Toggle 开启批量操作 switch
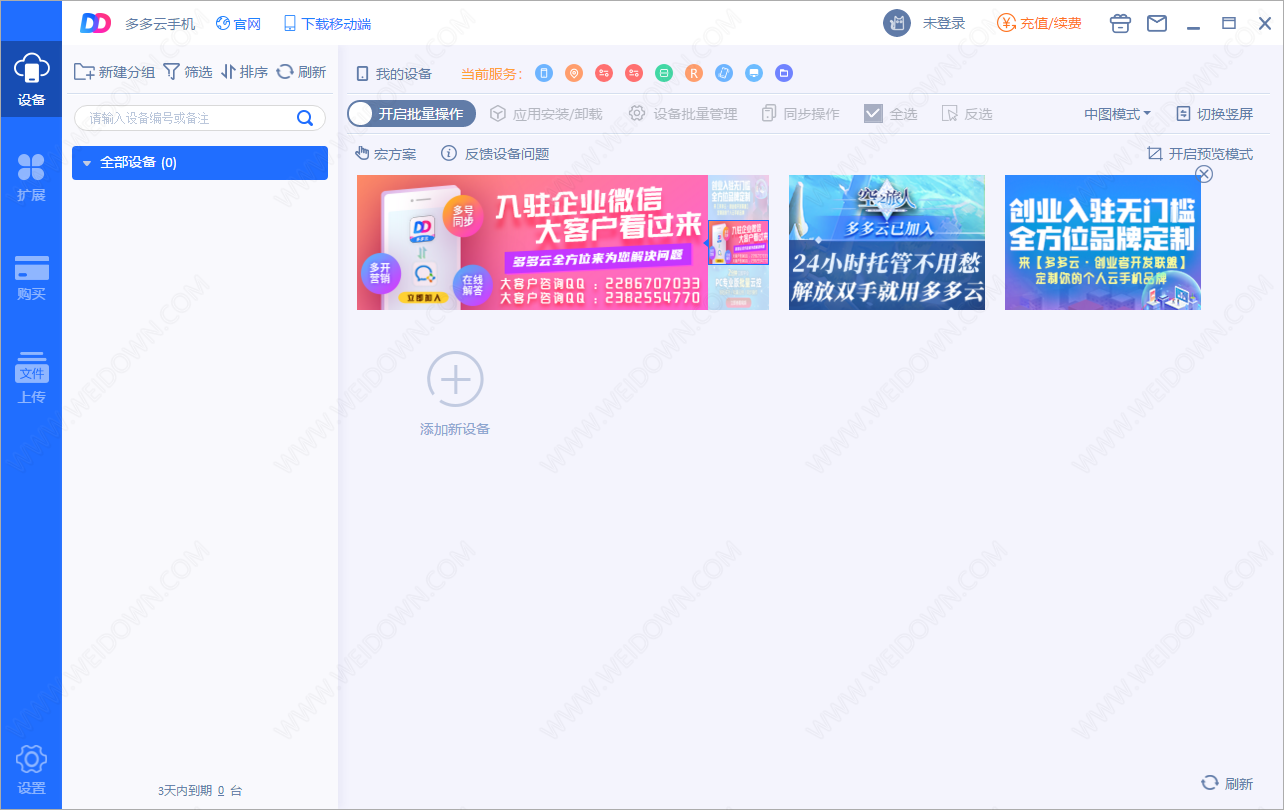 coord(411,114)
